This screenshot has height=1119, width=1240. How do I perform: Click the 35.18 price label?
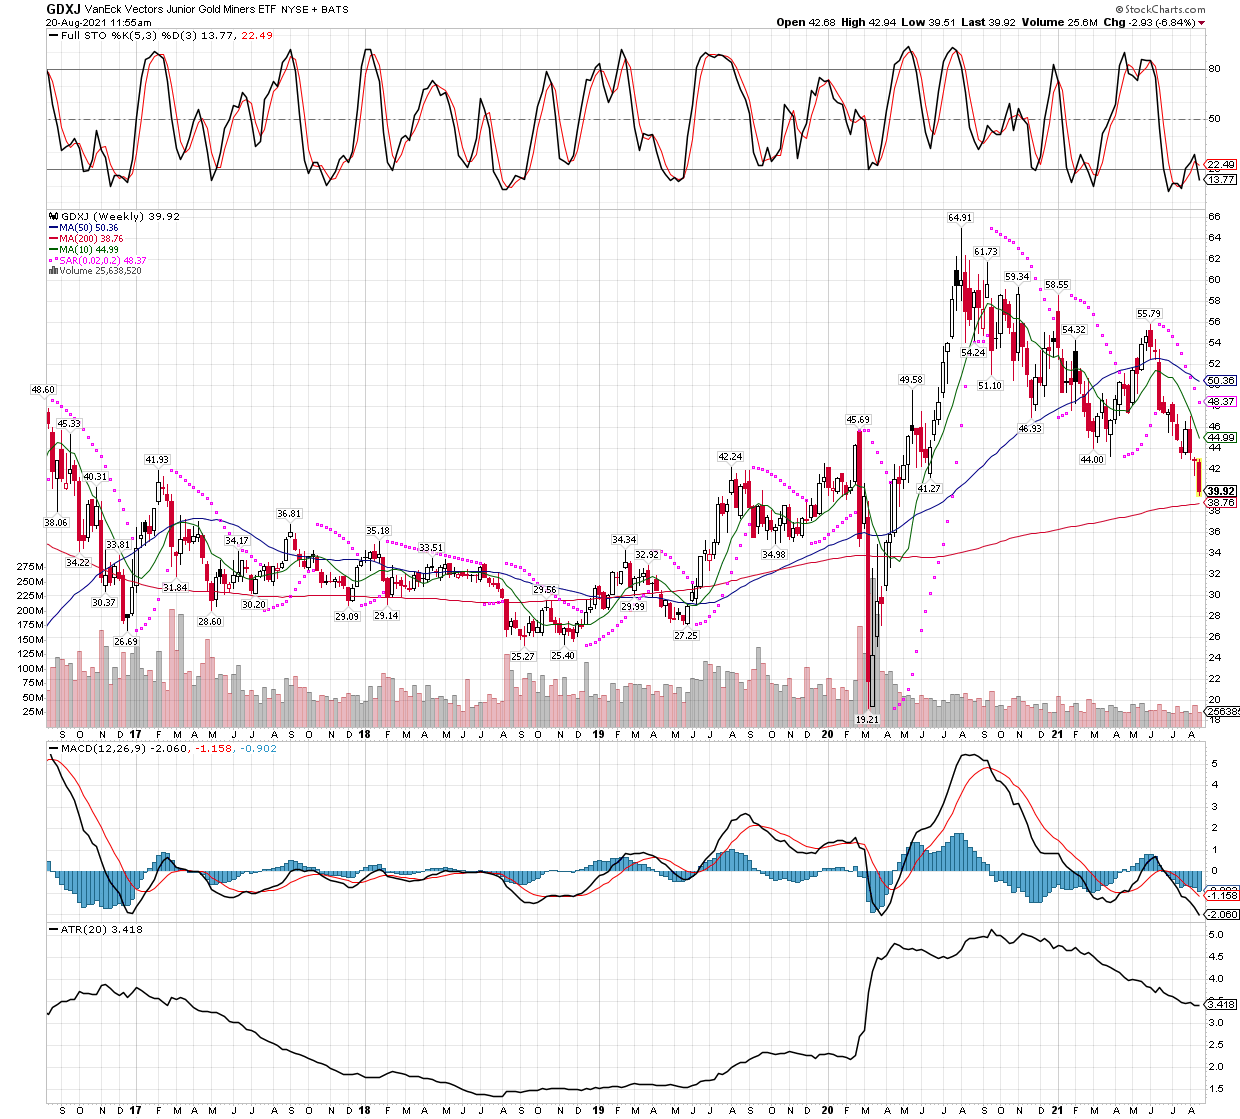click(378, 531)
